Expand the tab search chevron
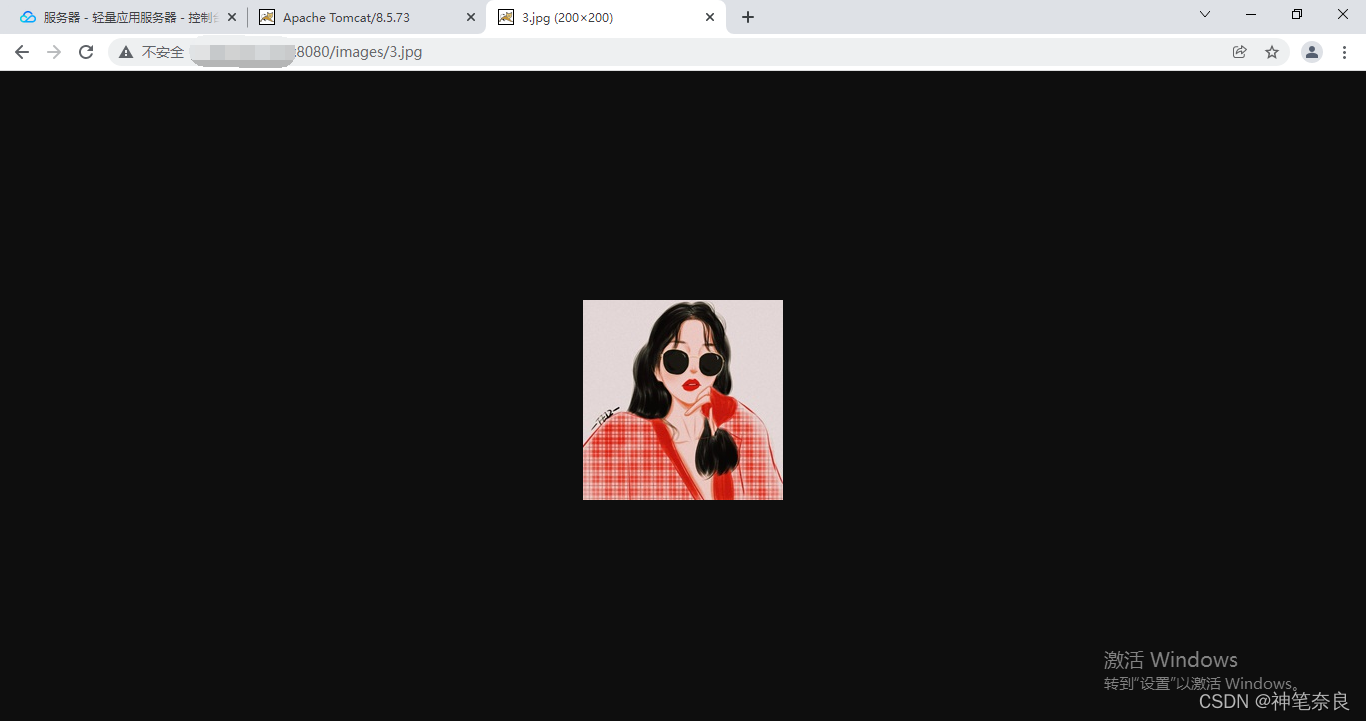1366x721 pixels. click(x=1205, y=14)
